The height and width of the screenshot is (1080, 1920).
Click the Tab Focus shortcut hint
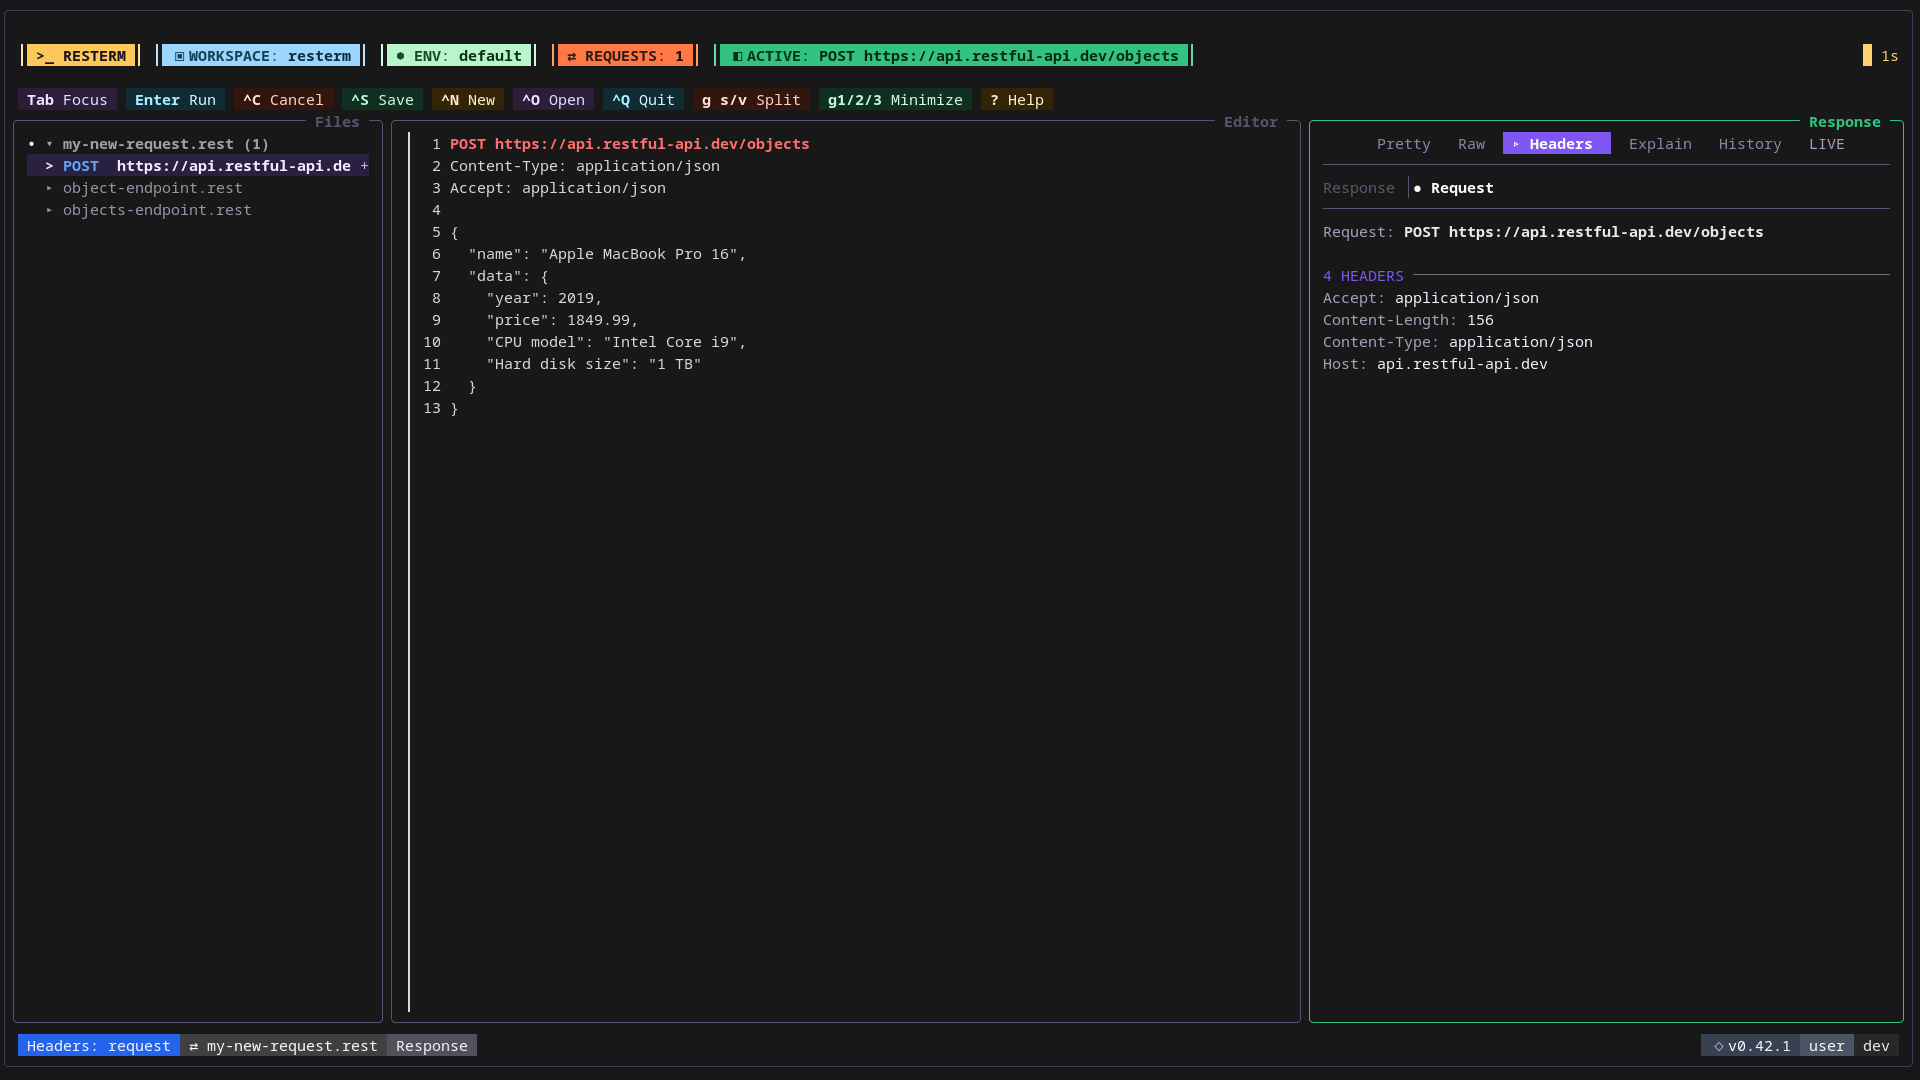(x=67, y=100)
